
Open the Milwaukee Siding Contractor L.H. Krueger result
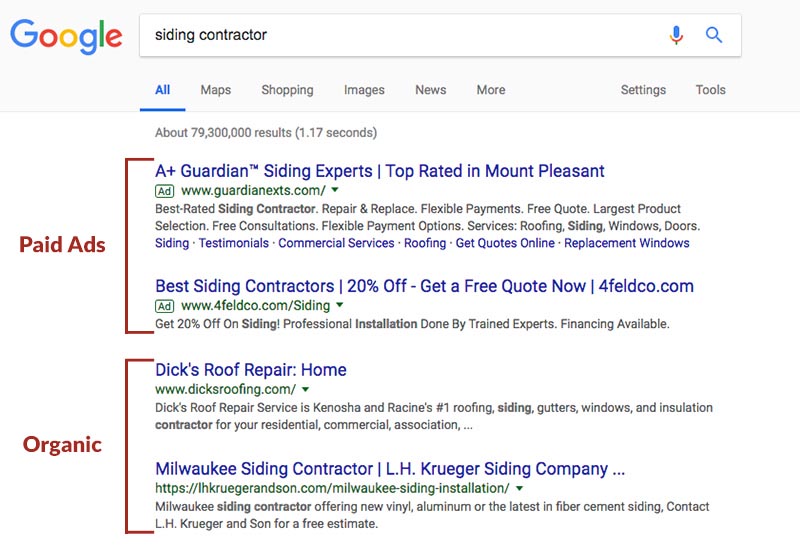coord(390,468)
